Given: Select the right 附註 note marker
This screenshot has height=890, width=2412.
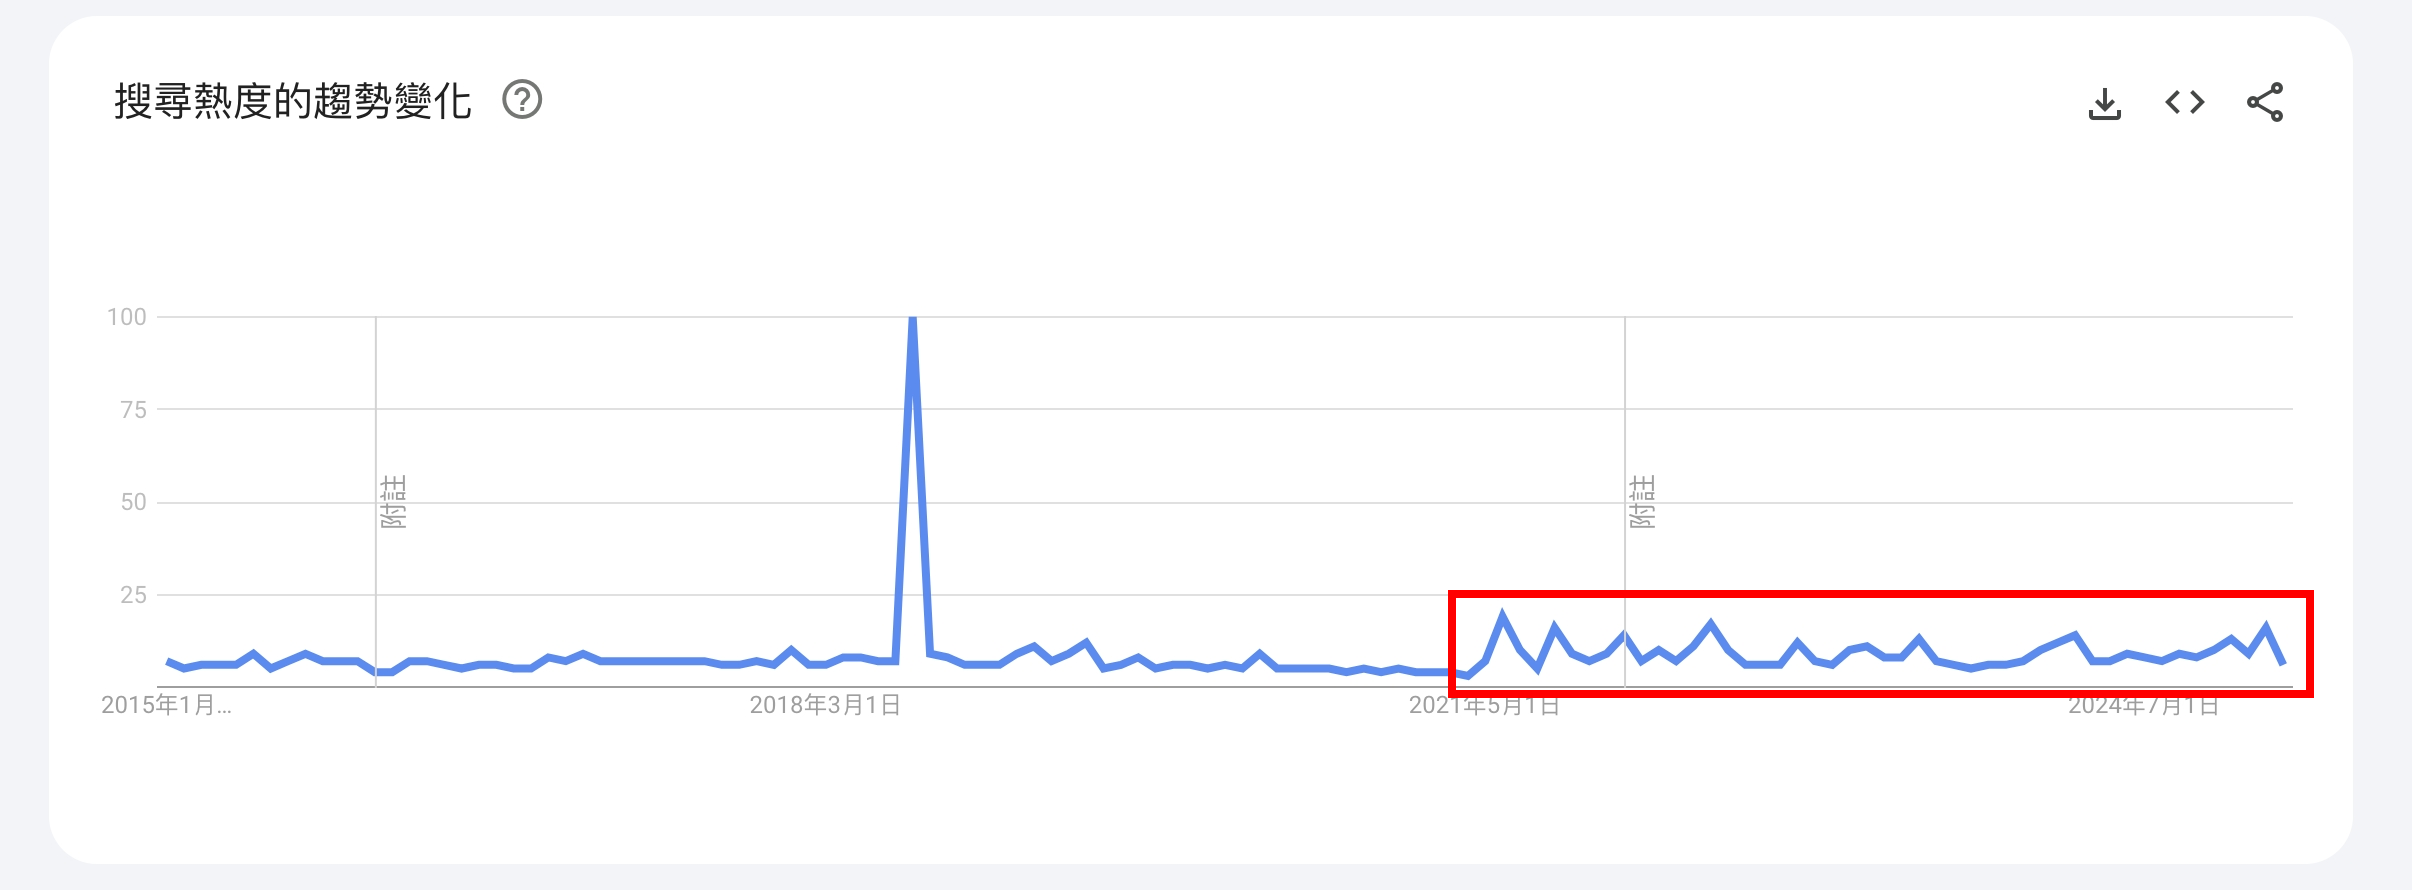Looking at the screenshot, I should click(1642, 501).
